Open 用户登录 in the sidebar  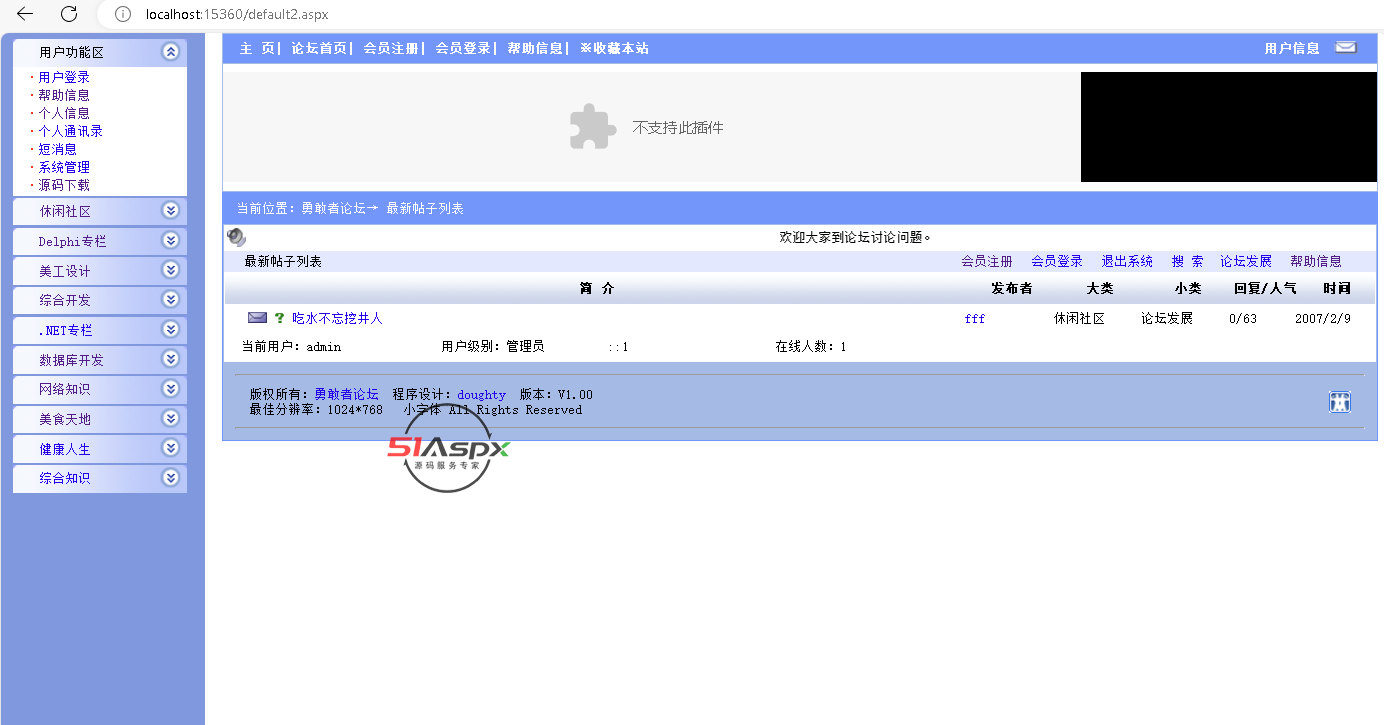(64, 77)
